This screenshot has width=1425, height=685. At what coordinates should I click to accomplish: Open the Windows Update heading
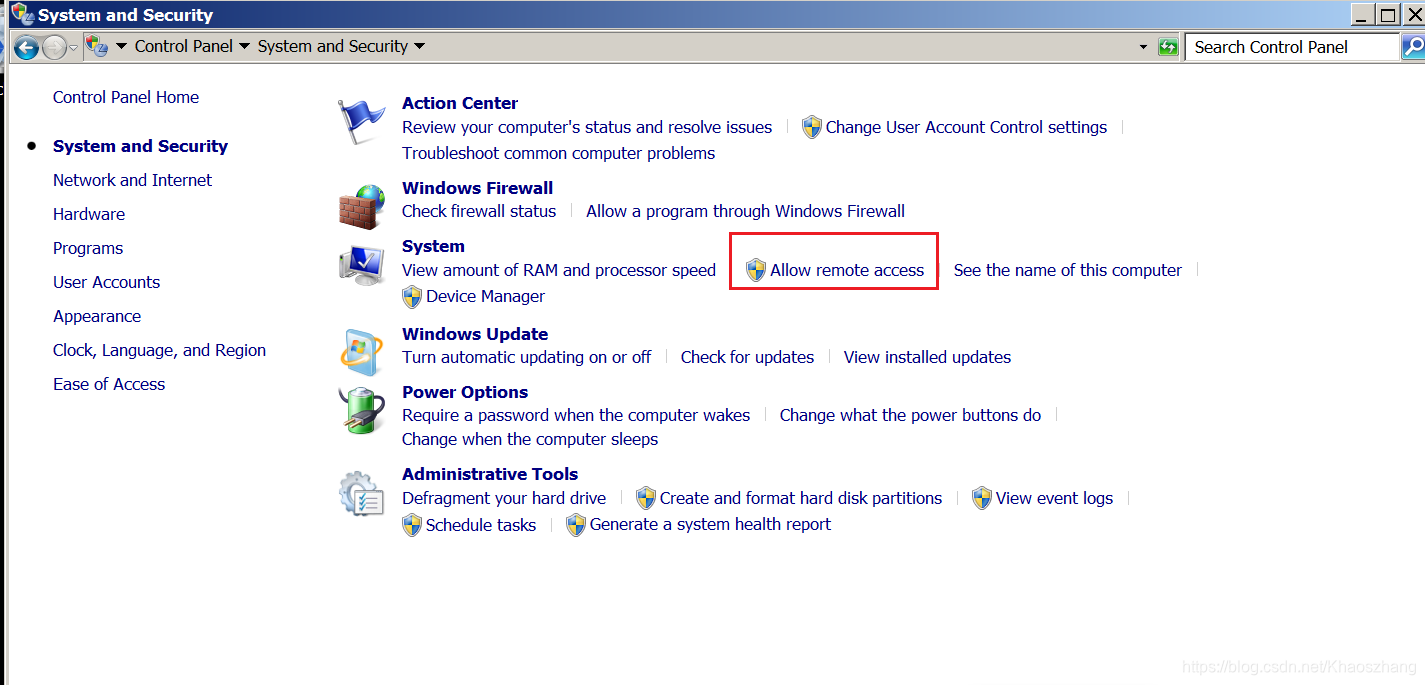tap(475, 334)
